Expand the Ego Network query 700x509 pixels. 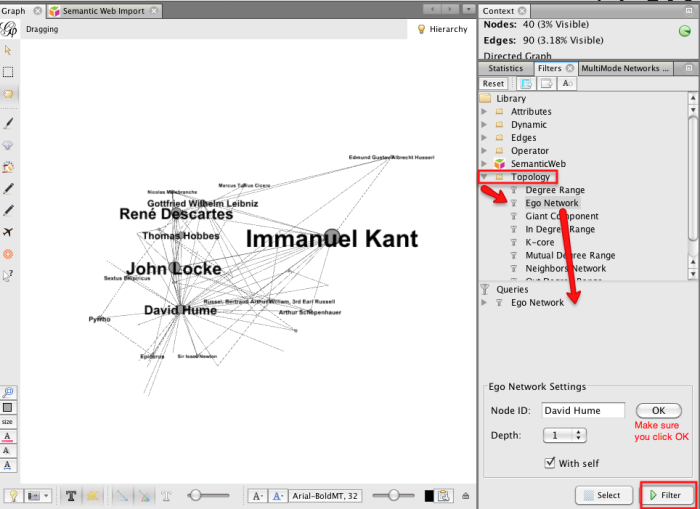click(485, 302)
